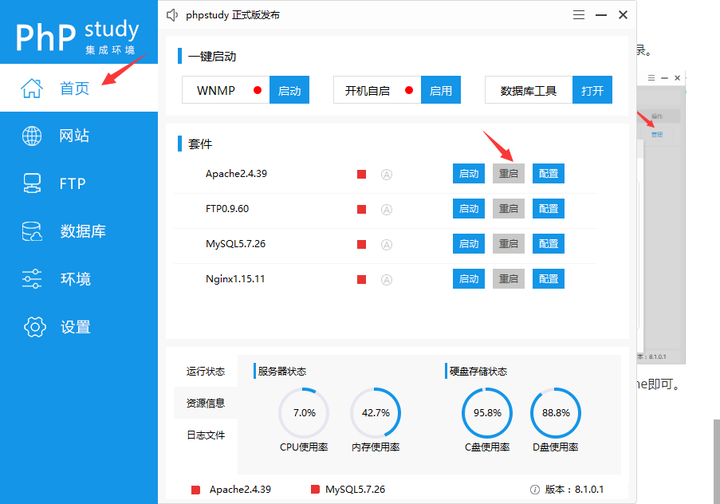Image resolution: width=720 pixels, height=504 pixels.
Task: Click Nginx1.15.11 name text
Action: [x=235, y=279]
